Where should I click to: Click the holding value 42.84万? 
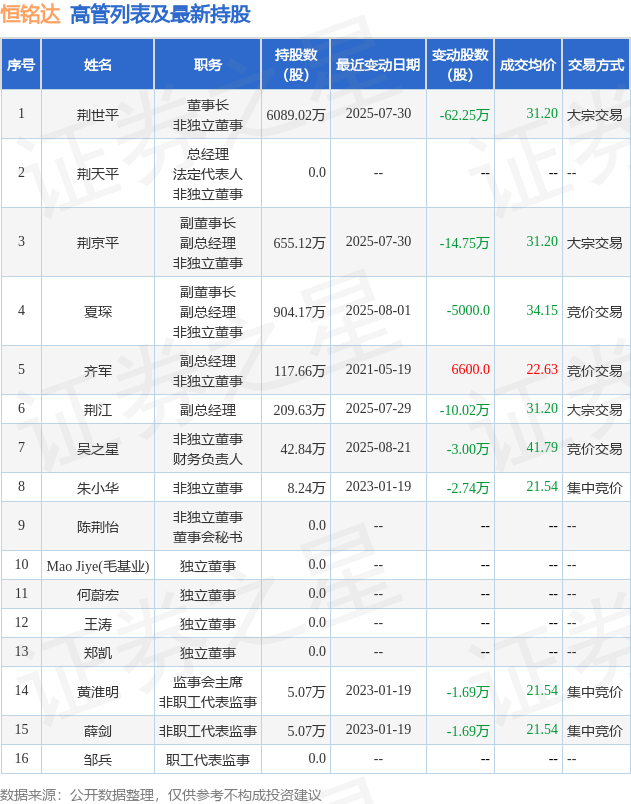coord(302,449)
